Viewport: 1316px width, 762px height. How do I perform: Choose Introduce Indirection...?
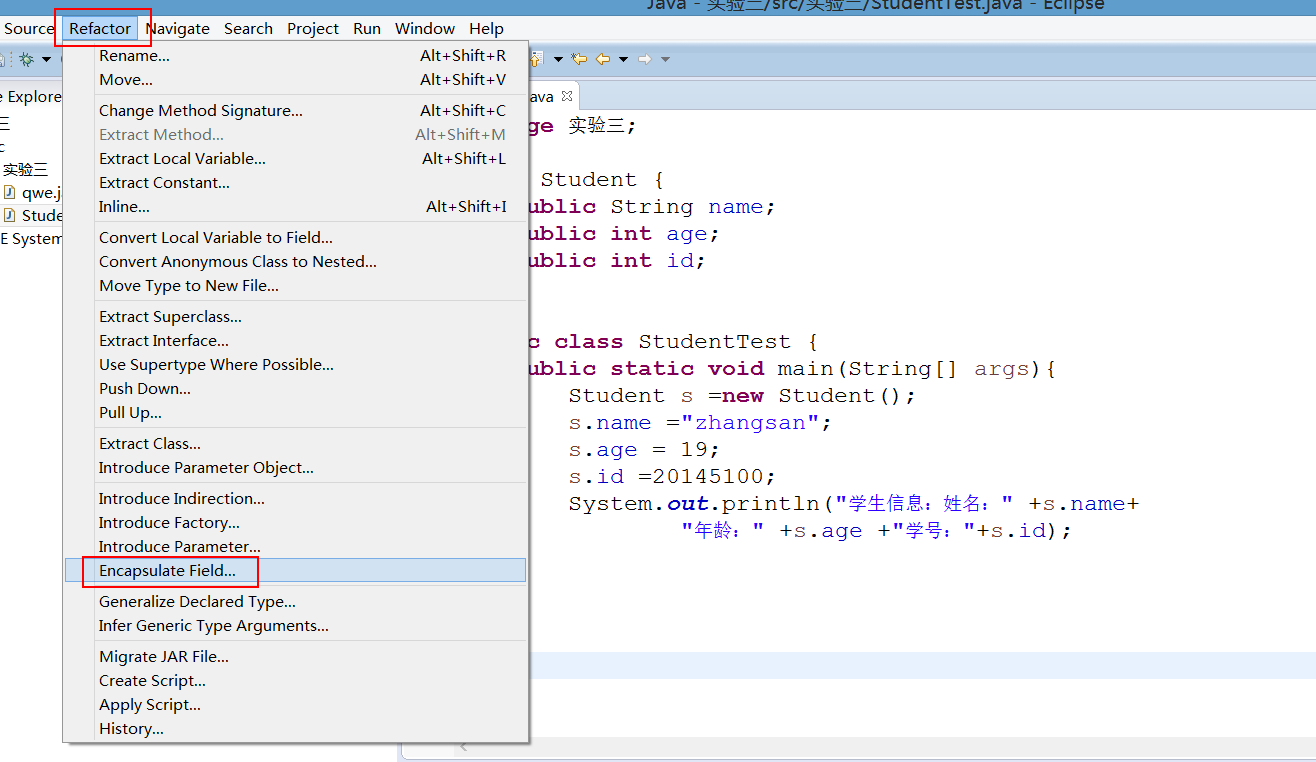(295, 499)
